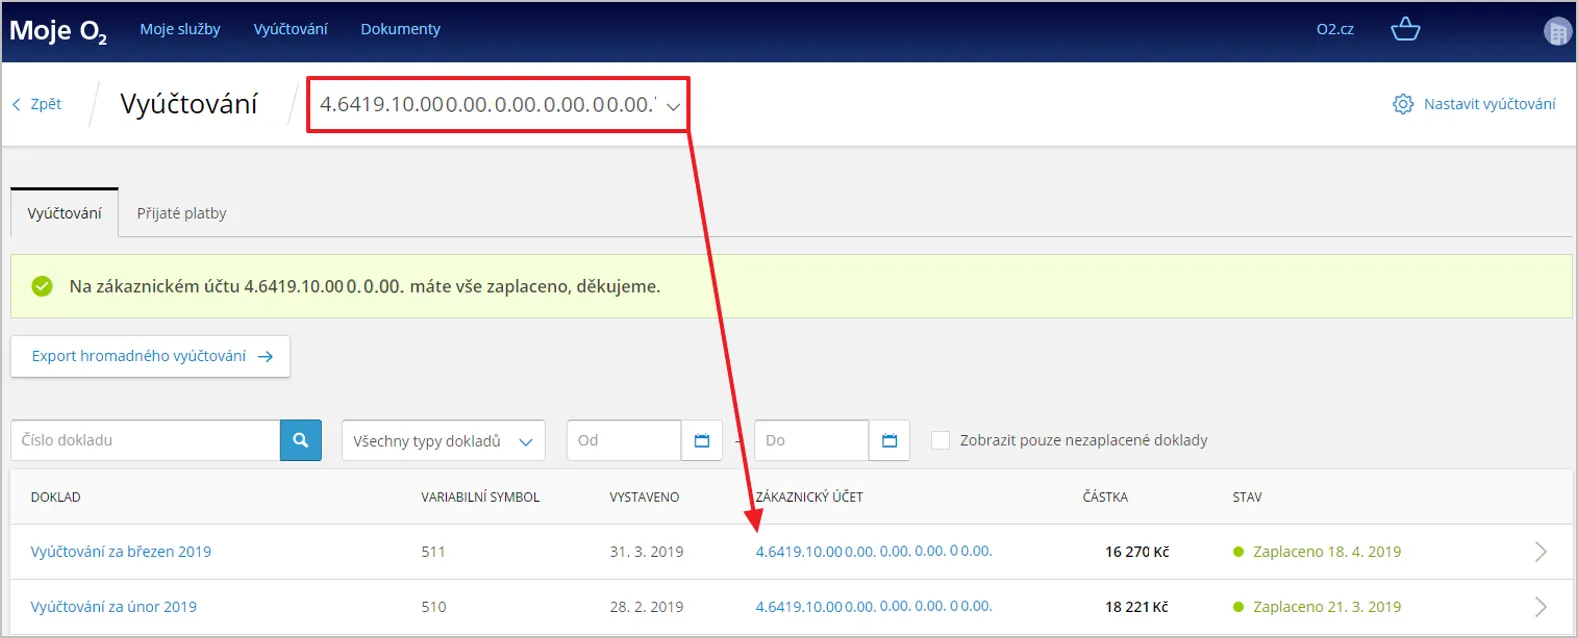Open the Od date calendar icon
The height and width of the screenshot is (638, 1578).
coord(702,440)
